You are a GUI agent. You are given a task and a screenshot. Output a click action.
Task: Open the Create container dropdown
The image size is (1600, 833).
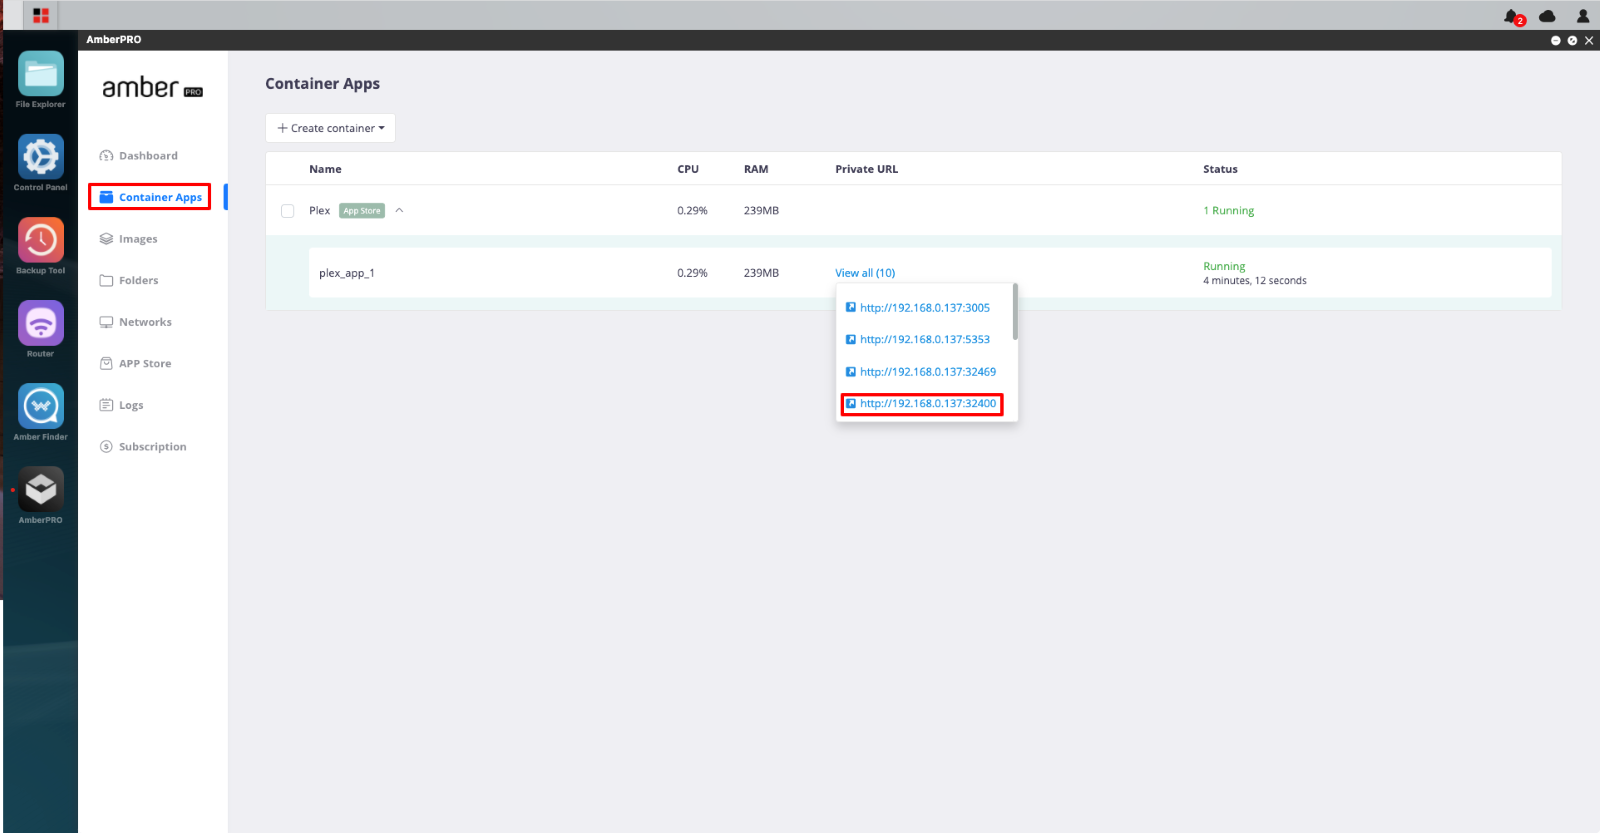click(x=330, y=128)
